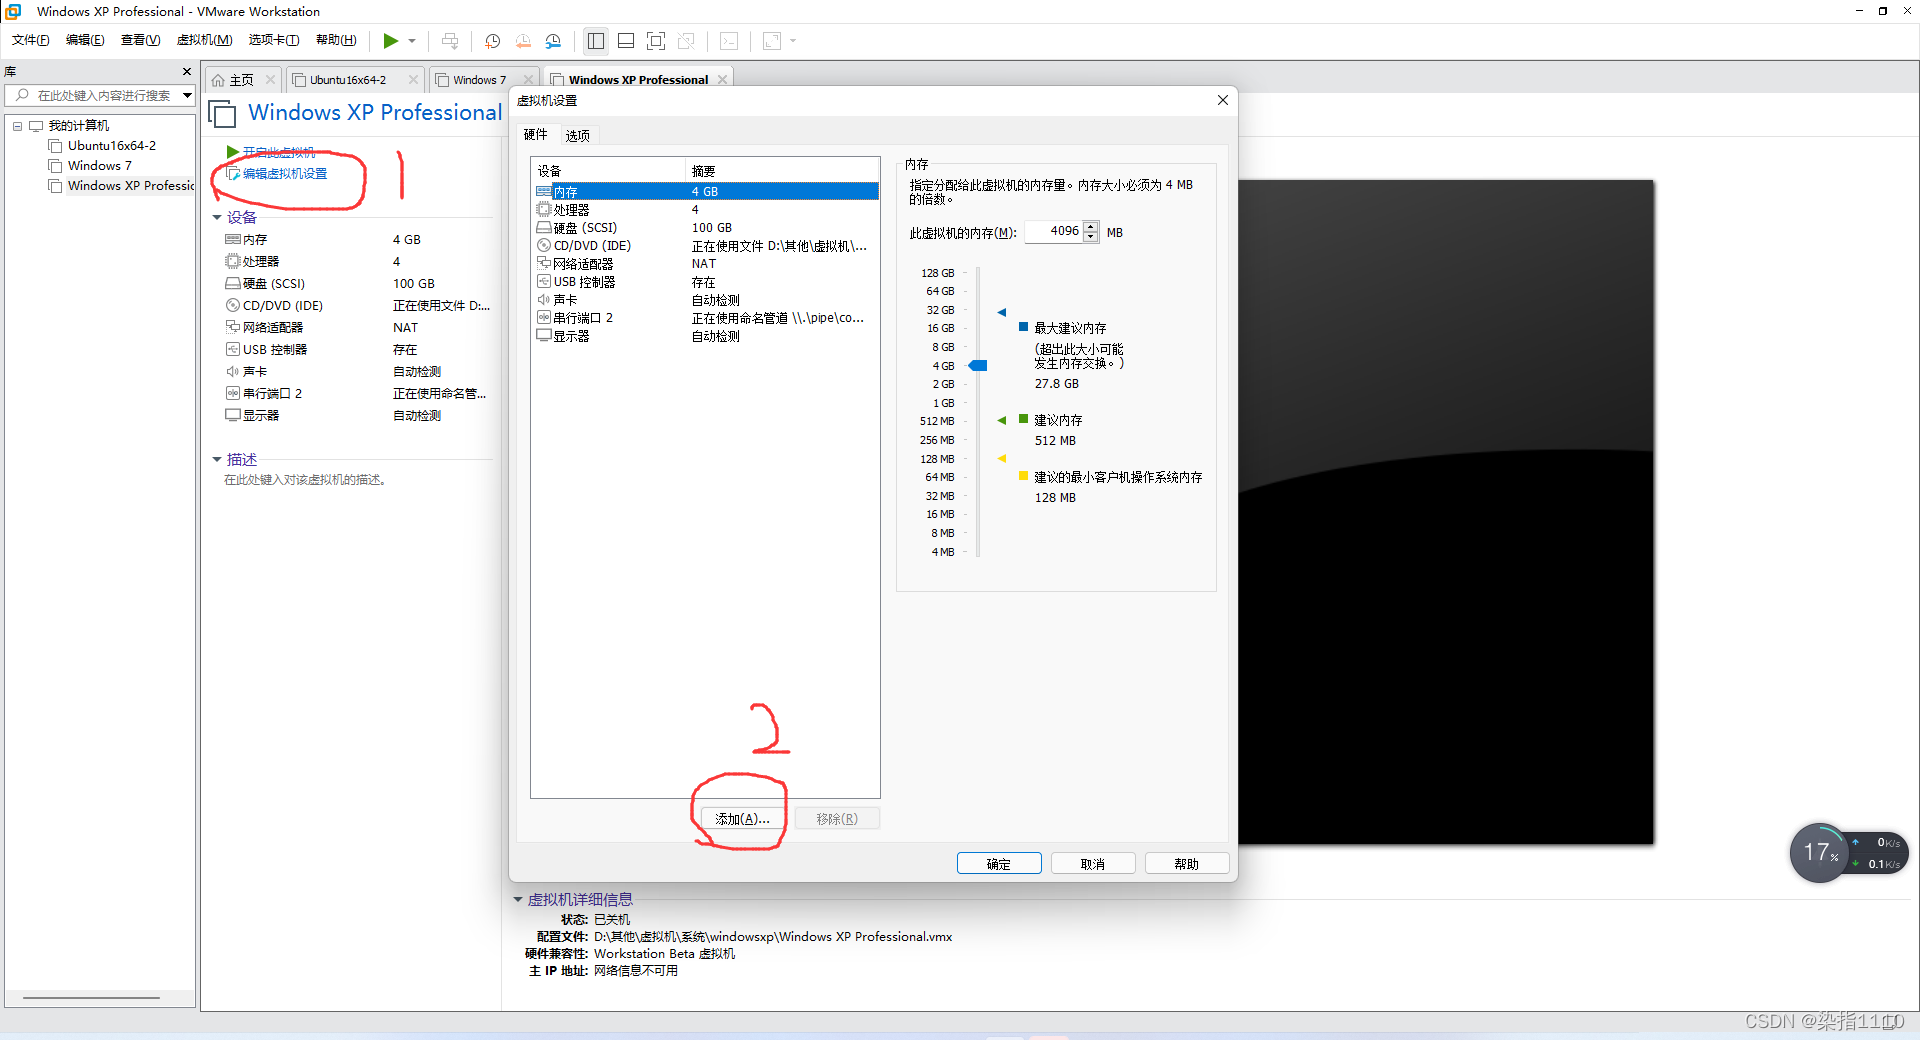Viewport: 1920px width, 1040px height.
Task: Select Ubuntu16x64-2 in the library tree
Action: pos(111,146)
